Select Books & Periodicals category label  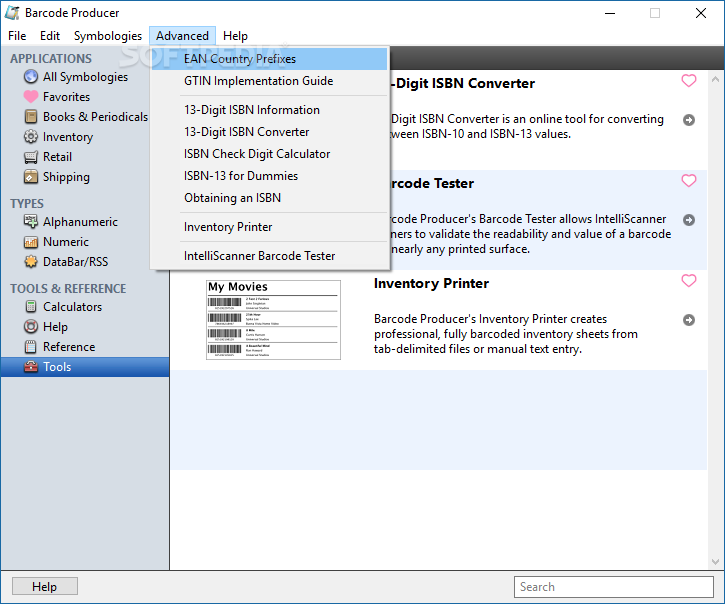95,117
